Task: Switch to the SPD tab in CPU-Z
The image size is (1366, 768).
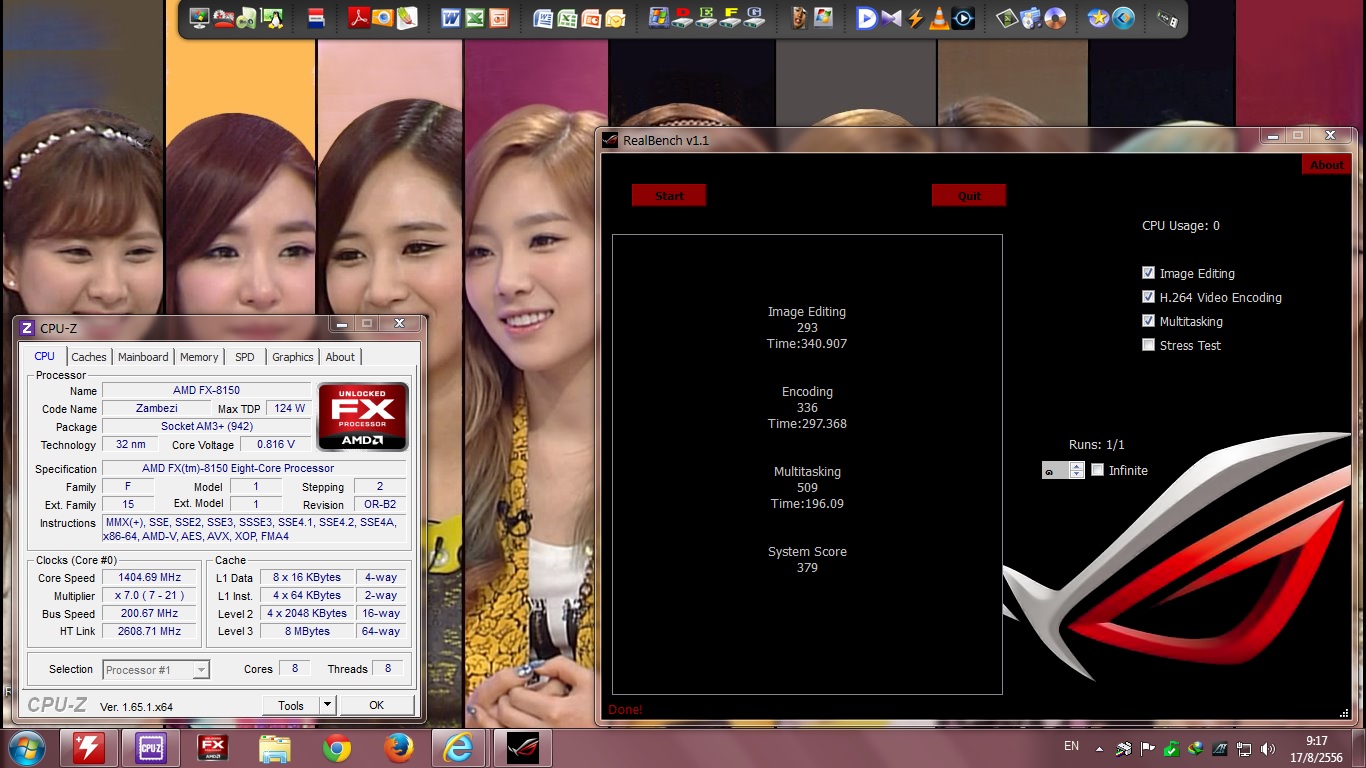Action: tap(245, 357)
